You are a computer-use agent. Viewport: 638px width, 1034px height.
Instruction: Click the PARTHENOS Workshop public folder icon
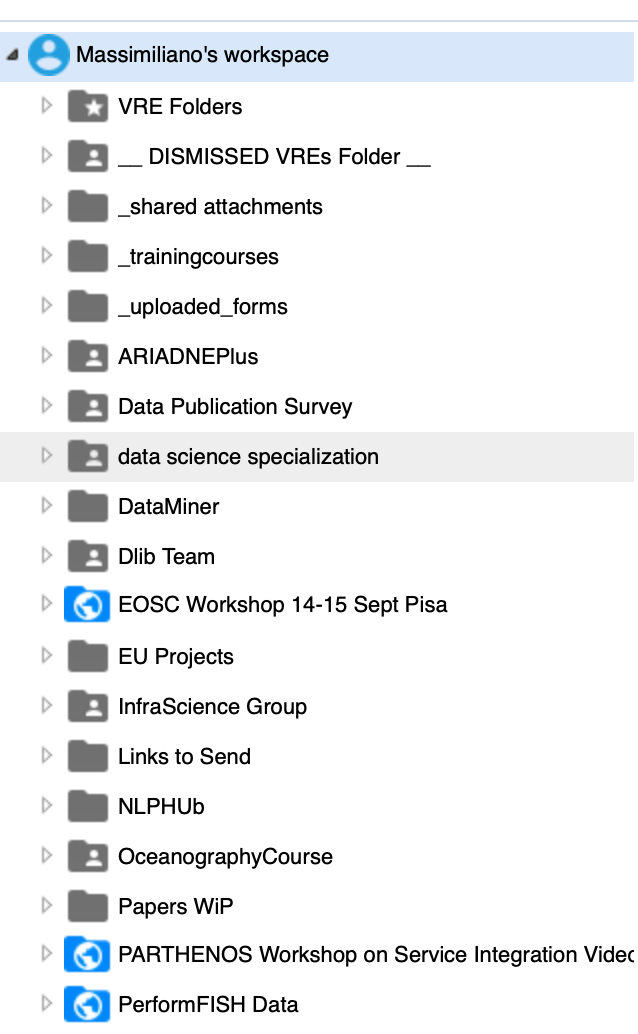coord(87,954)
